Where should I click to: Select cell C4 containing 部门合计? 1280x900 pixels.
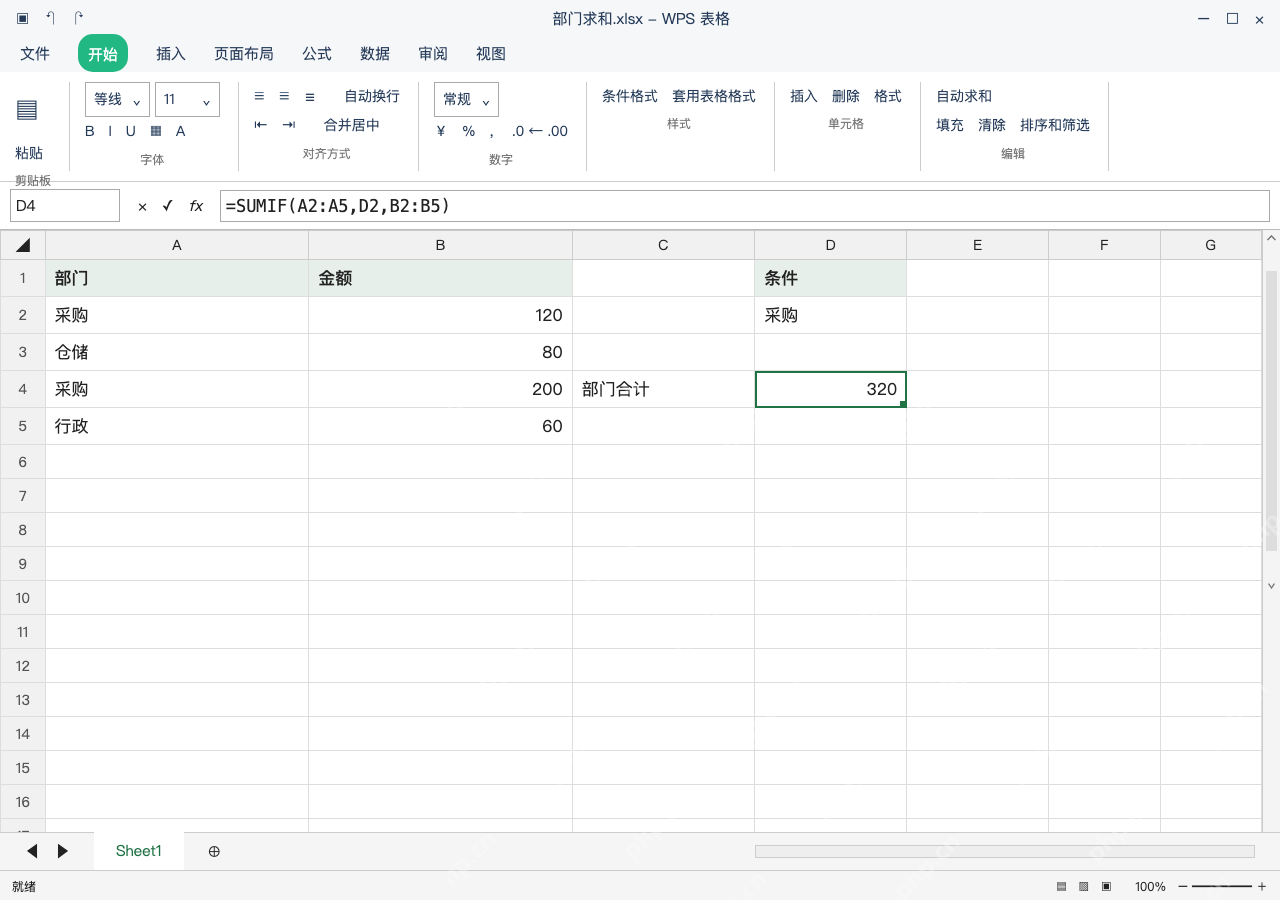click(x=663, y=389)
